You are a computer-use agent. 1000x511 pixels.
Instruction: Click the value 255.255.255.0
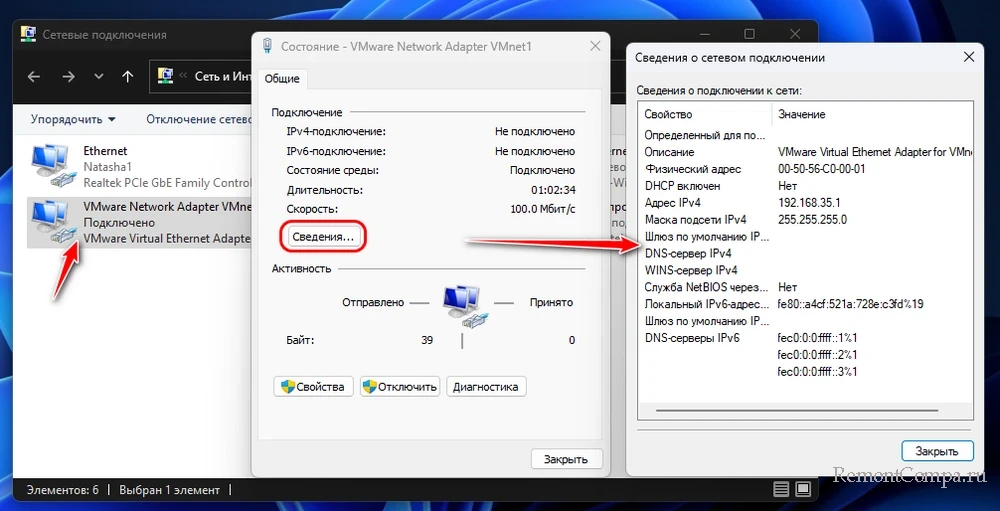tap(812, 219)
